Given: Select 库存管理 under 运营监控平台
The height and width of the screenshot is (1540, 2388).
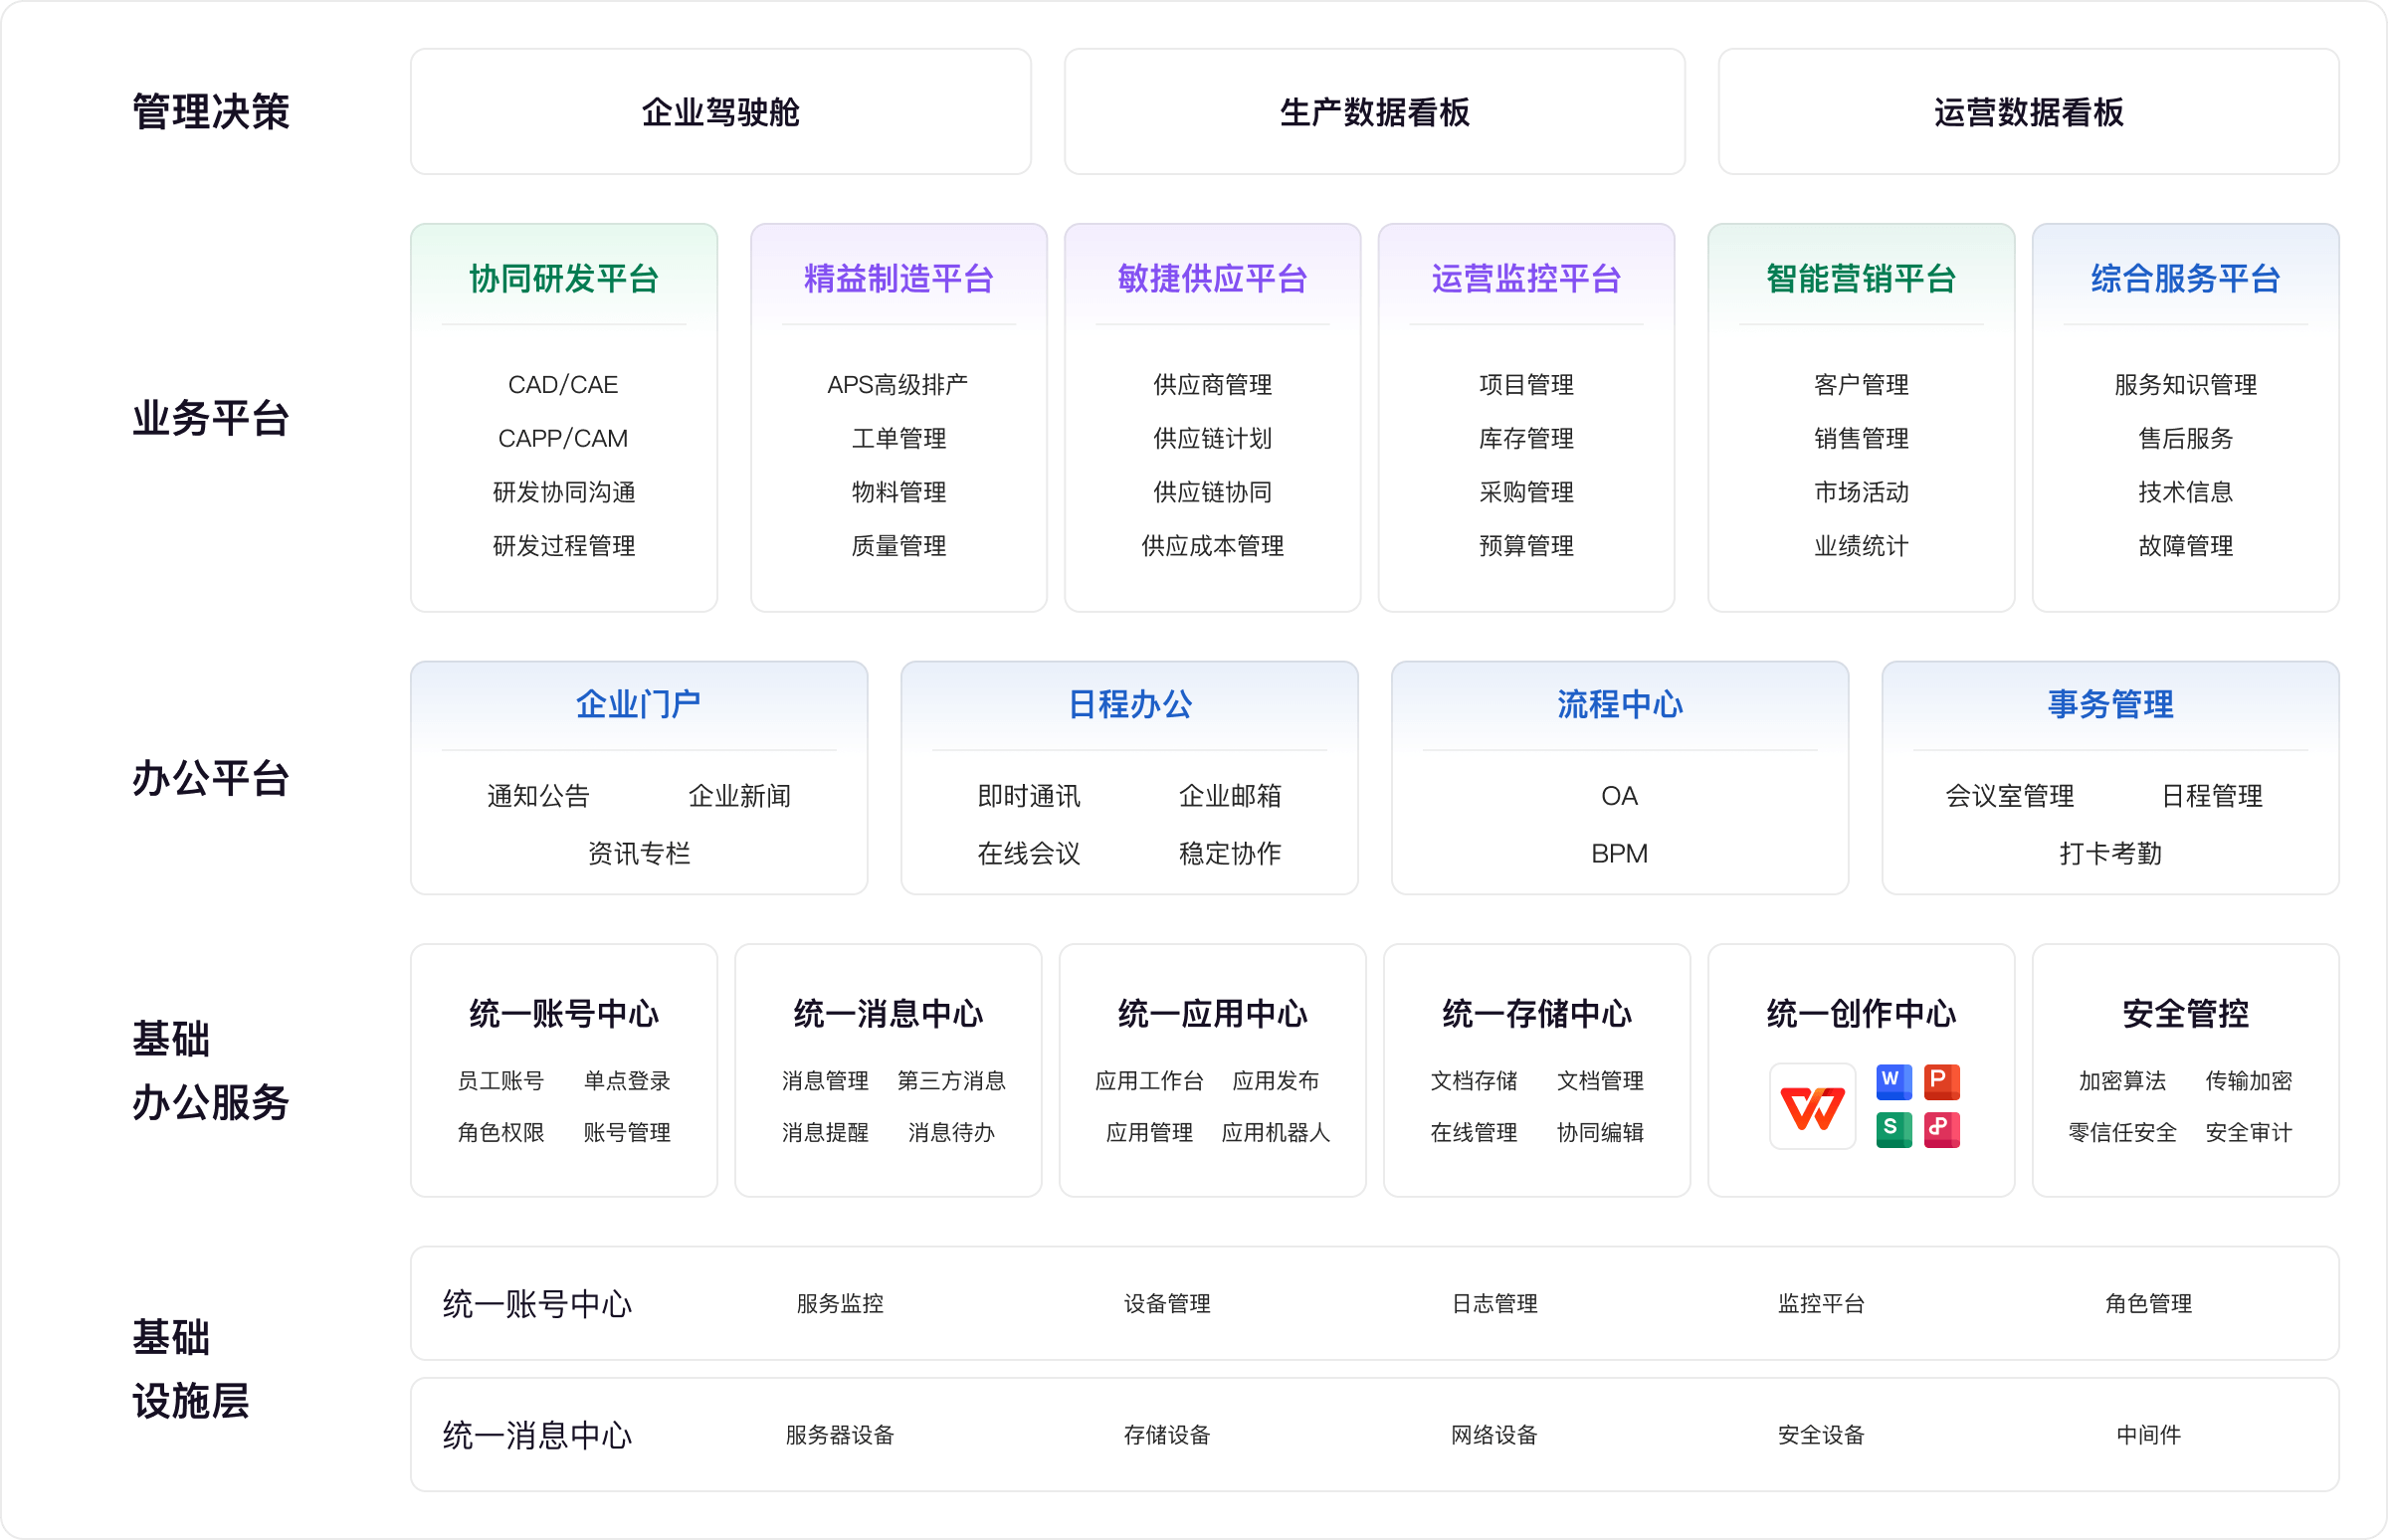Looking at the screenshot, I should pyautogui.click(x=1526, y=439).
